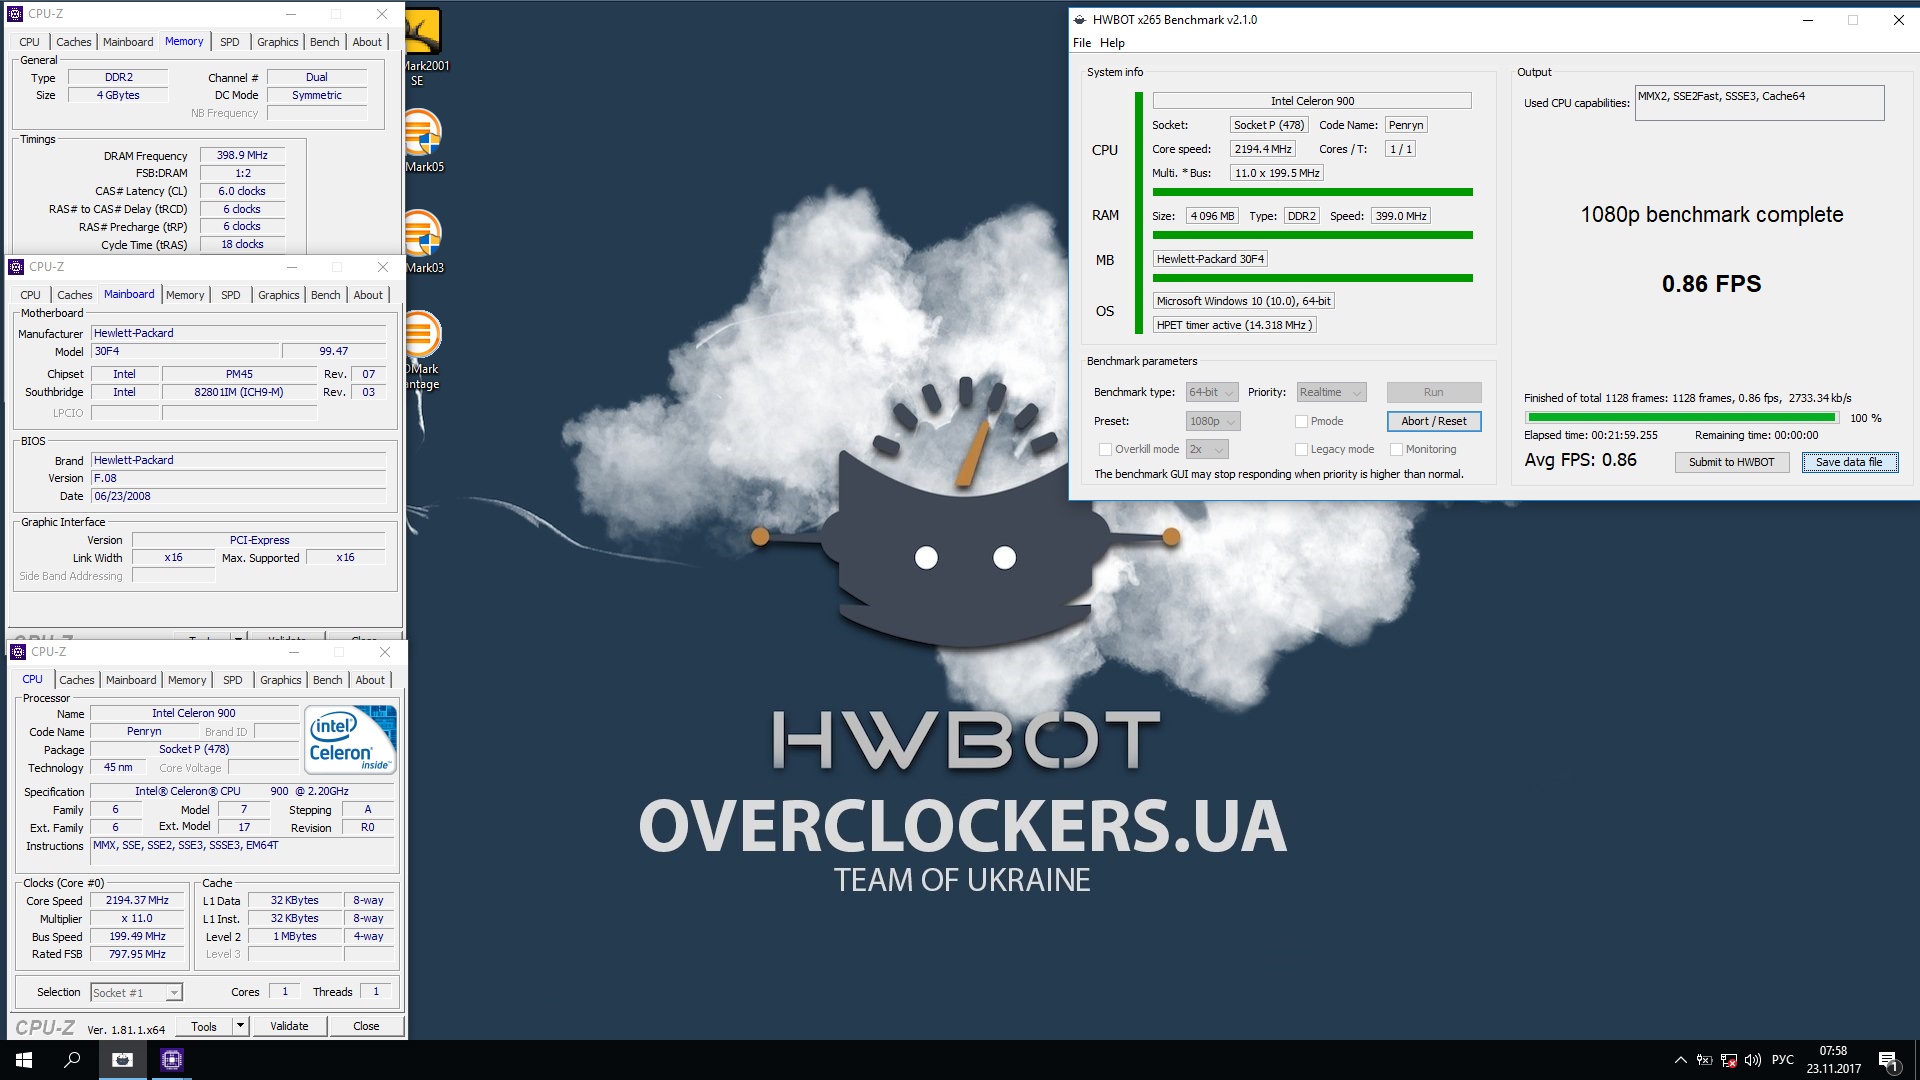
Task: Open Preset 1080p dropdown
Action: [x=1213, y=421]
